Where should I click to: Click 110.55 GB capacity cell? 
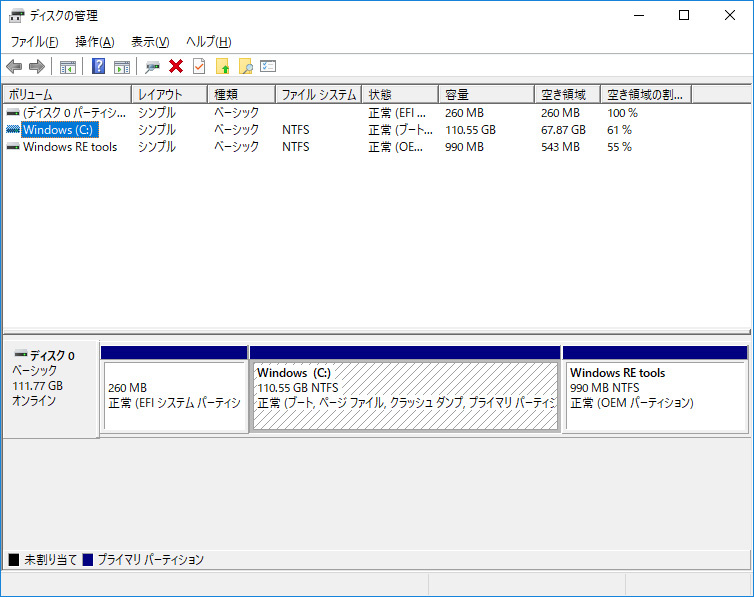(x=470, y=130)
